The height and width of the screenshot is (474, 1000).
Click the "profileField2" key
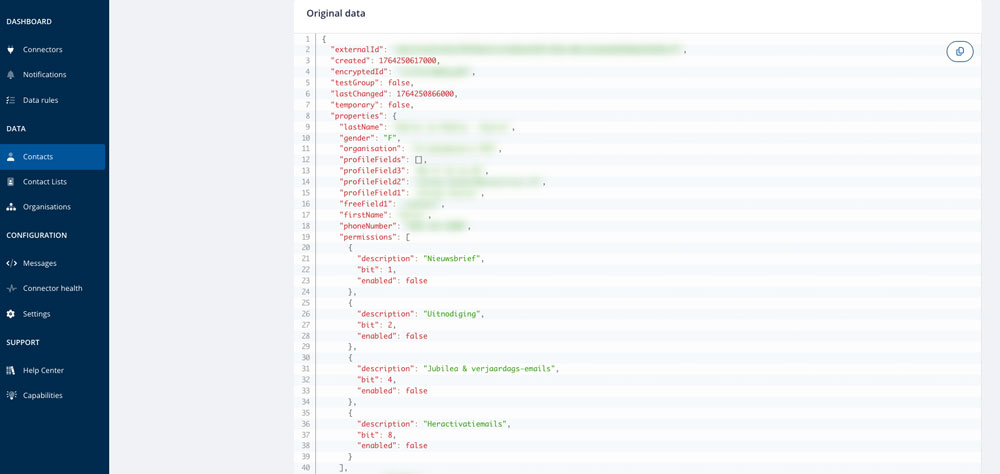374,182
